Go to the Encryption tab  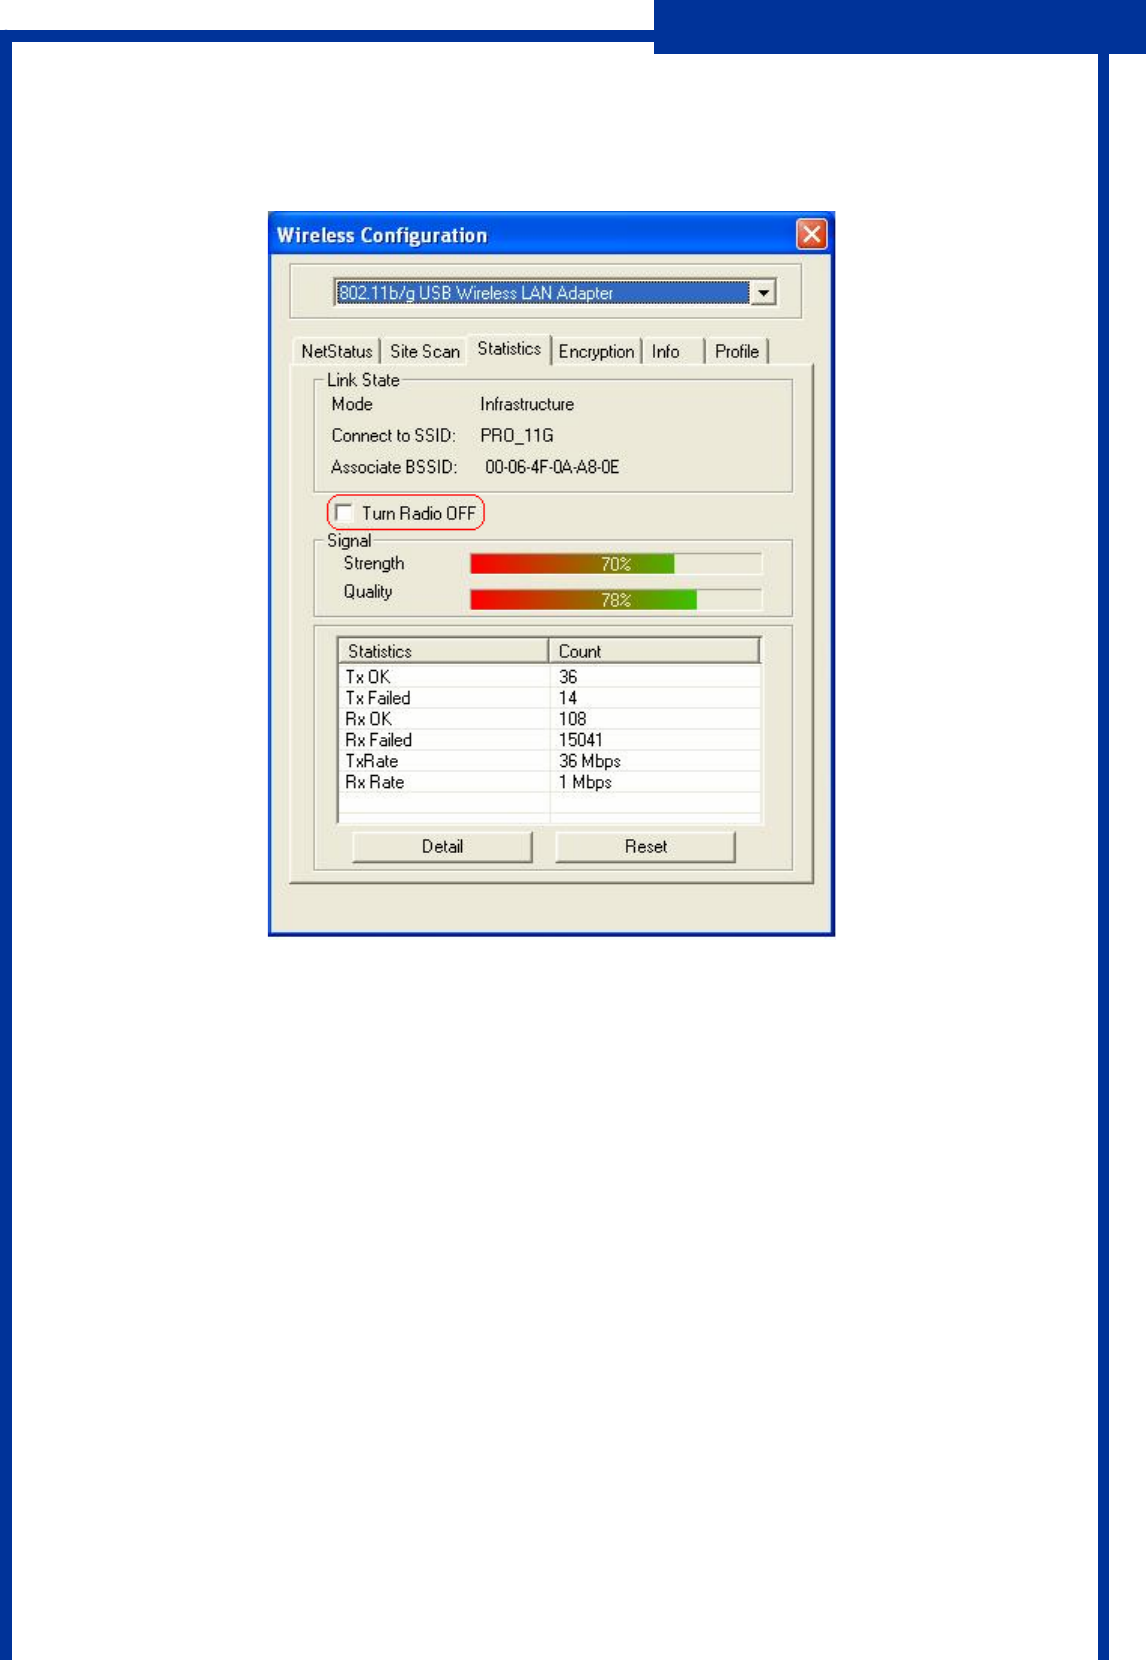tap(596, 351)
